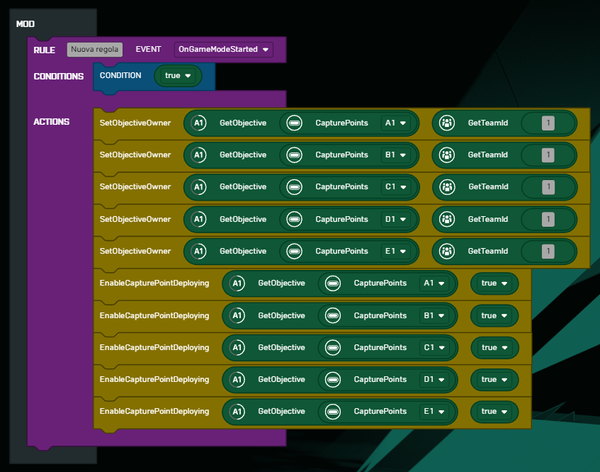Click the team icon beside GetTeamId in the B1 row
The height and width of the screenshot is (472, 600).
click(x=446, y=155)
